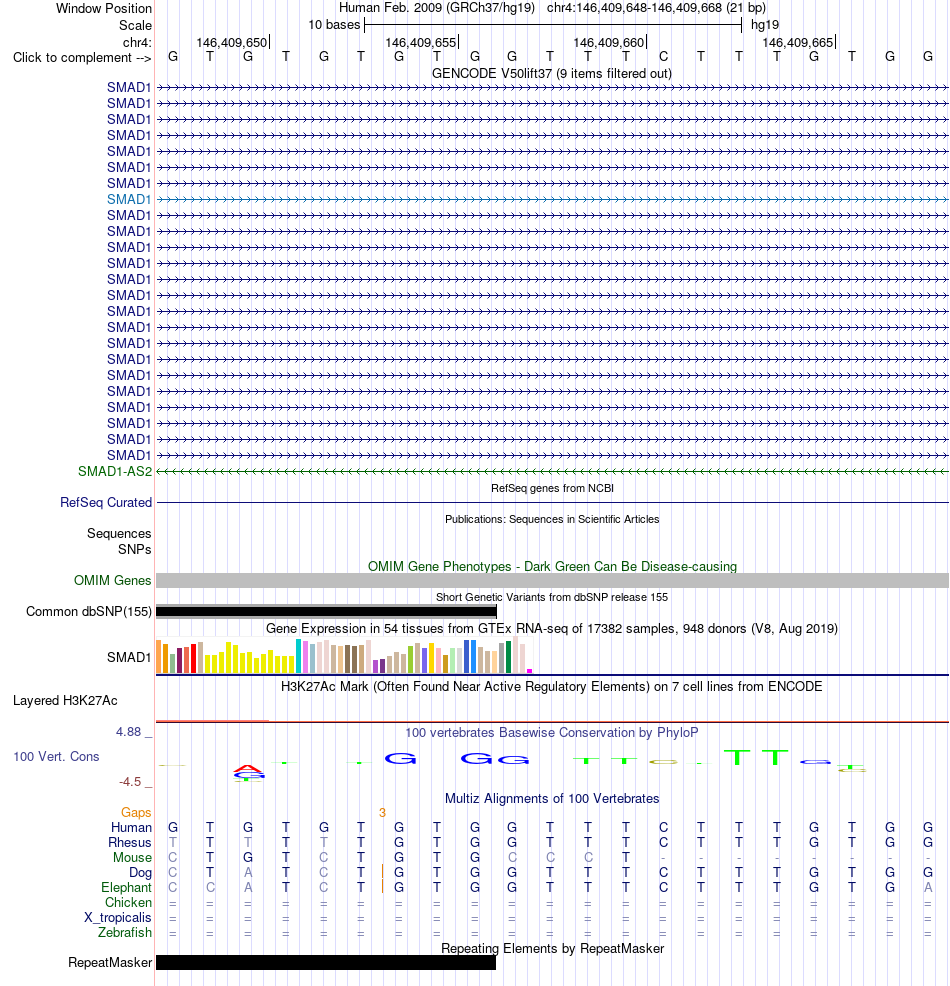Image resolution: width=950 pixels, height=986 pixels.
Task: Click the hg19 label beside scale bar
Action: [765, 25]
